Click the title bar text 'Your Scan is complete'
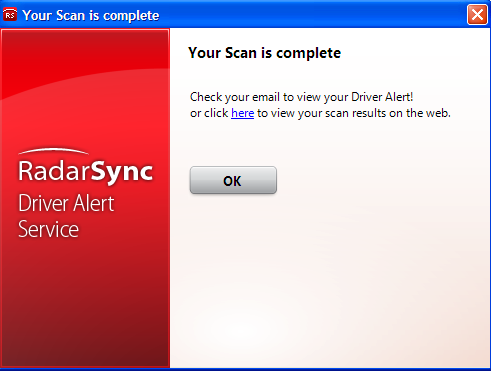Image resolution: width=491 pixels, height=371 pixels. tap(91, 15)
